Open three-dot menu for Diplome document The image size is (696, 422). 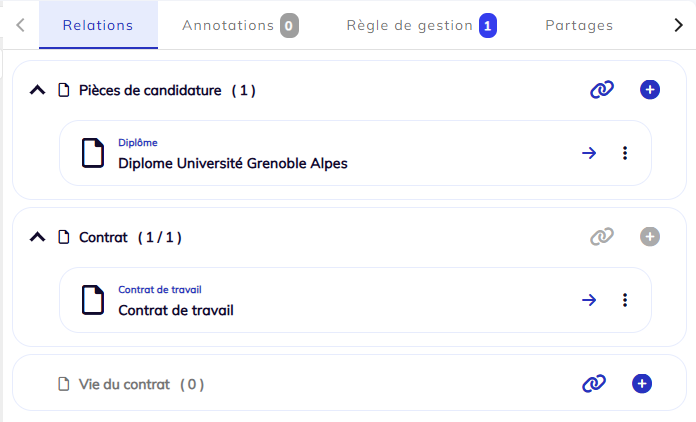(625, 153)
